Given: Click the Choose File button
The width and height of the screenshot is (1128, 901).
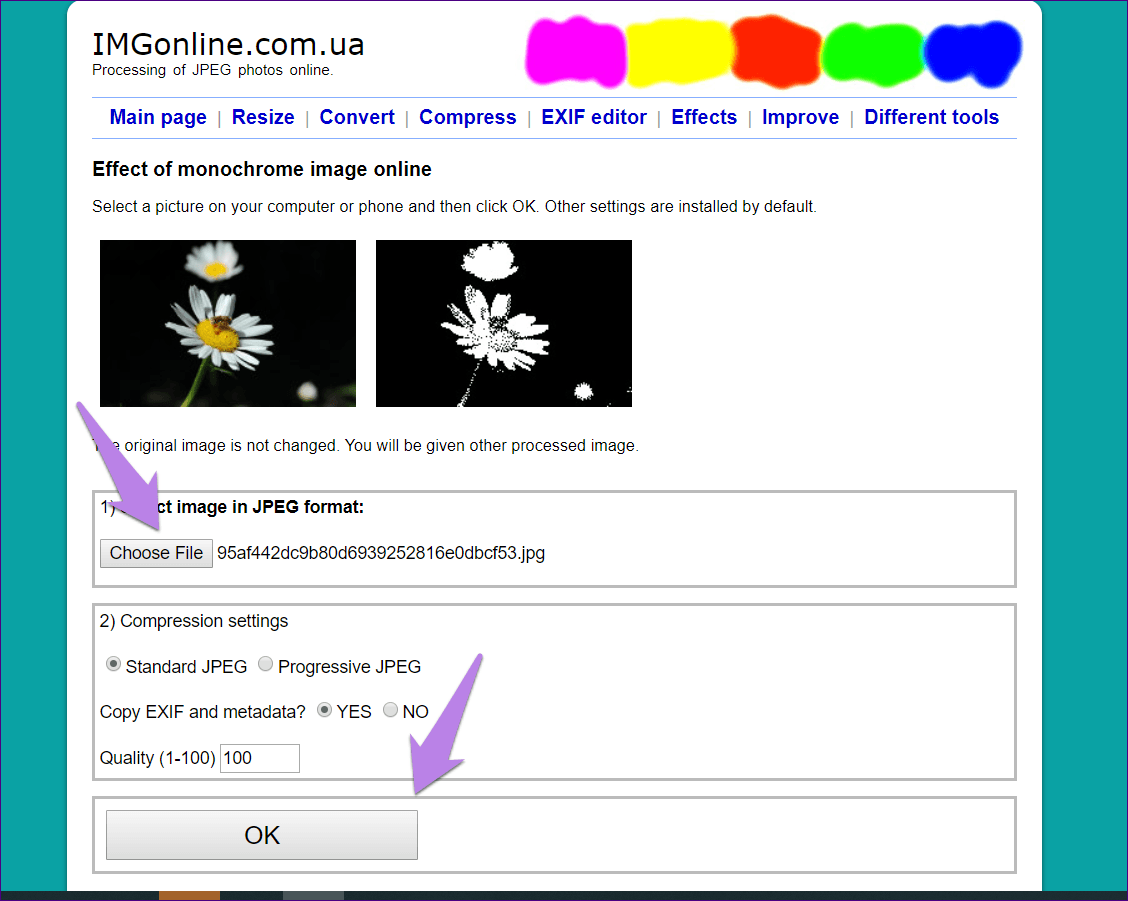Looking at the screenshot, I should pyautogui.click(x=156, y=553).
